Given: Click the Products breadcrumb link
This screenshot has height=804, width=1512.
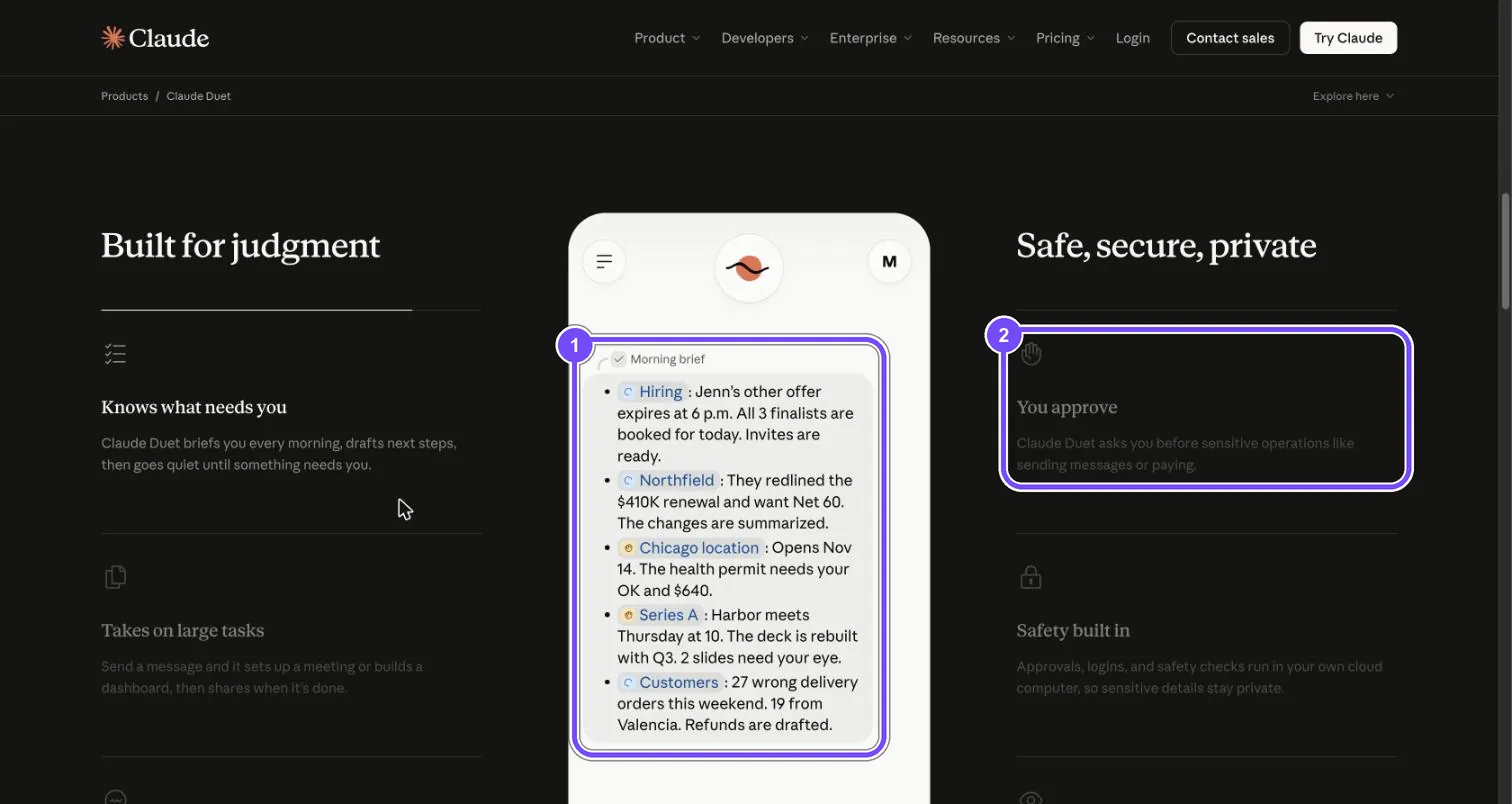Looking at the screenshot, I should point(124,96).
